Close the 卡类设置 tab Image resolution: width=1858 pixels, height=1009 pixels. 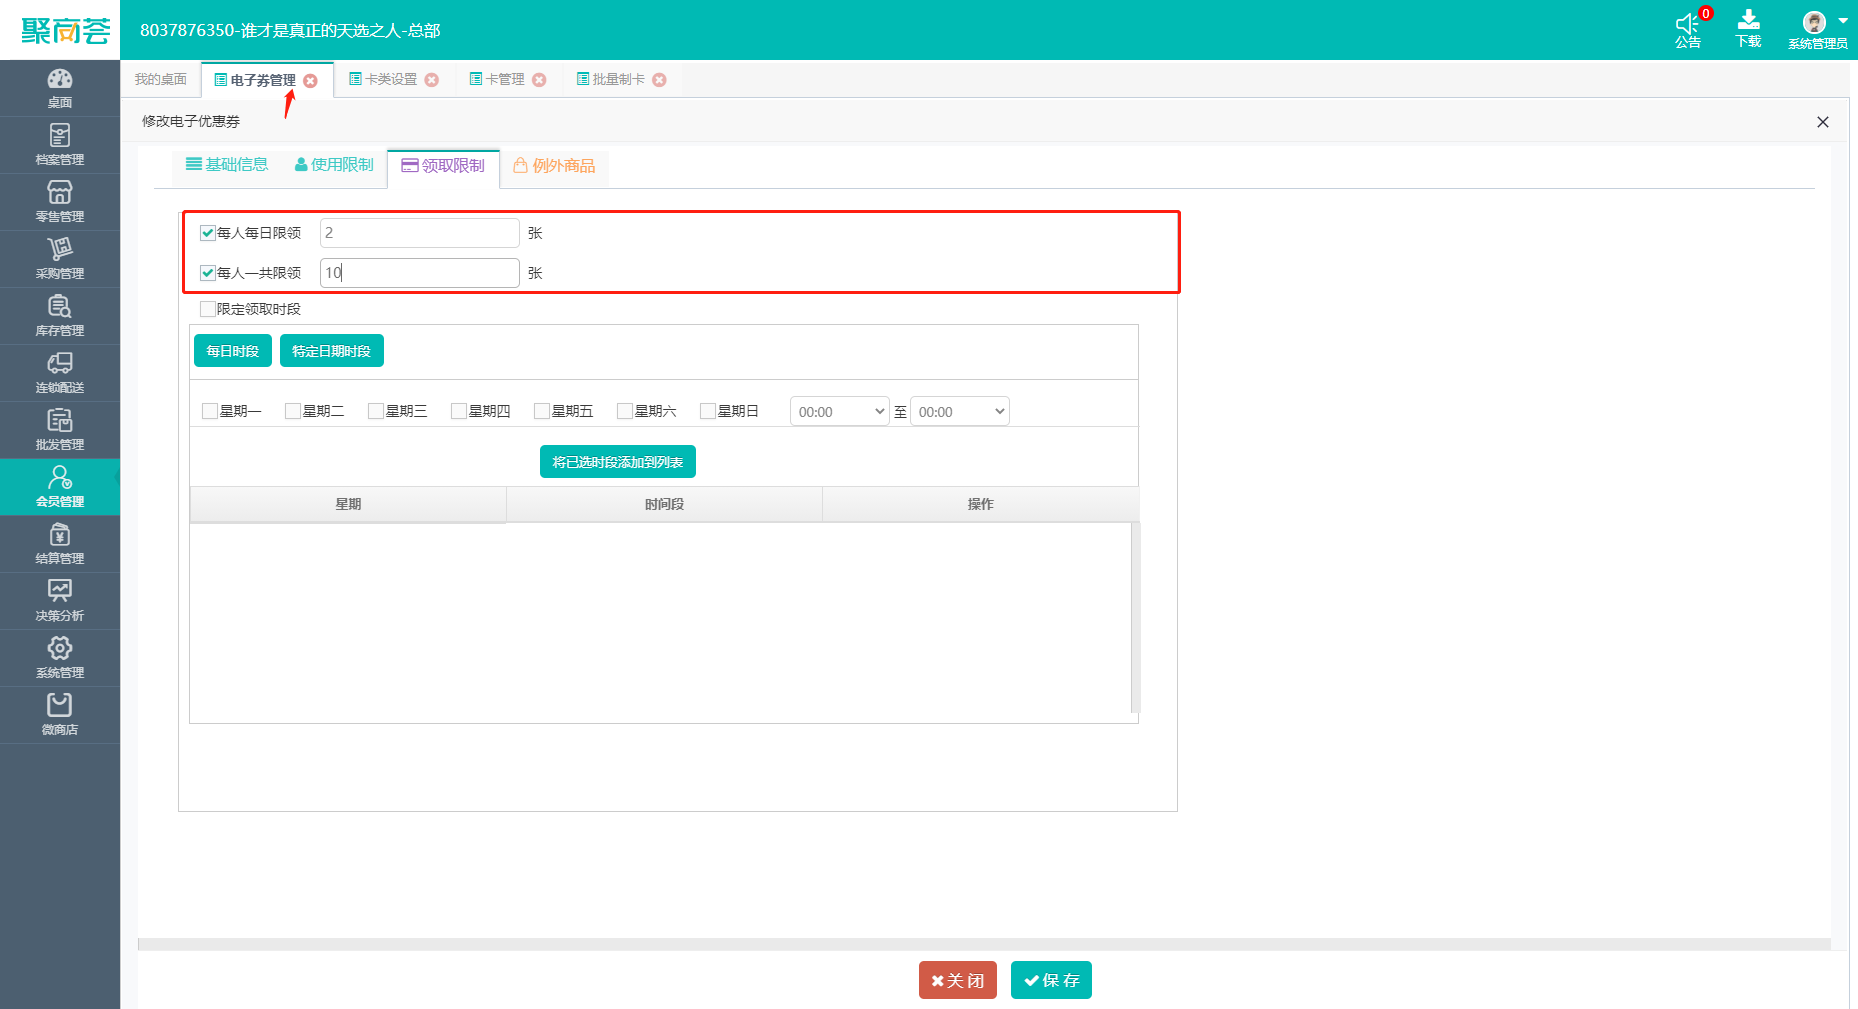point(432,80)
